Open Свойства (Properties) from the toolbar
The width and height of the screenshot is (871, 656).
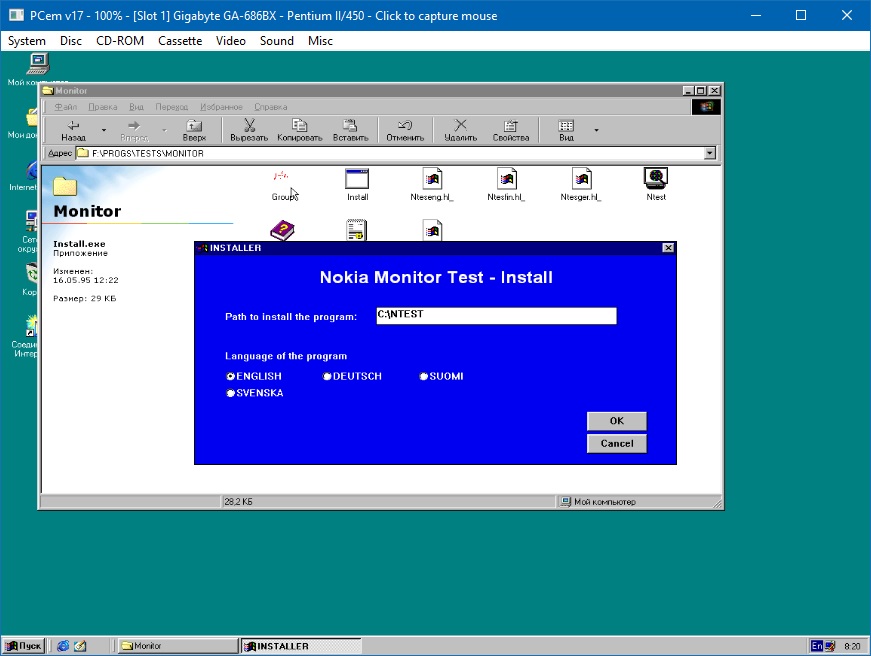click(510, 129)
